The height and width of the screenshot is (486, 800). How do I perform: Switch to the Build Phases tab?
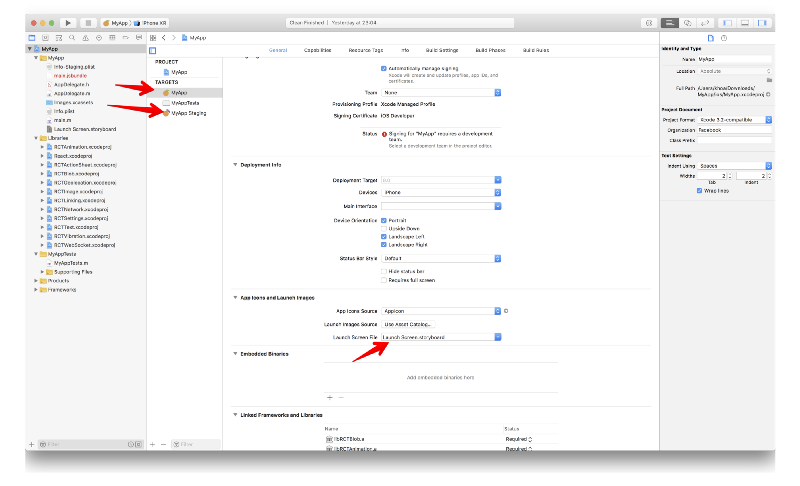point(490,50)
